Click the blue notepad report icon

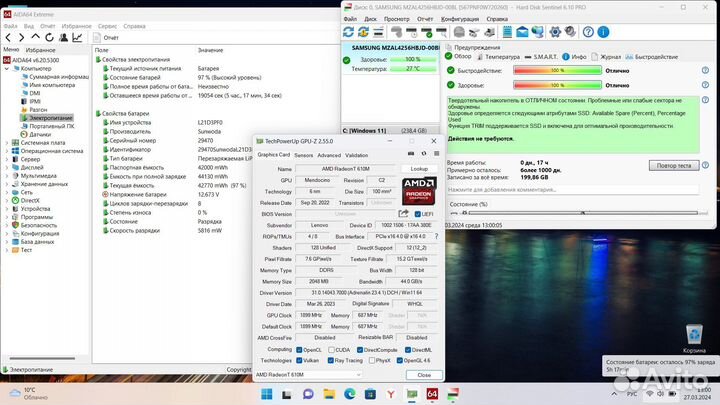coord(507,32)
